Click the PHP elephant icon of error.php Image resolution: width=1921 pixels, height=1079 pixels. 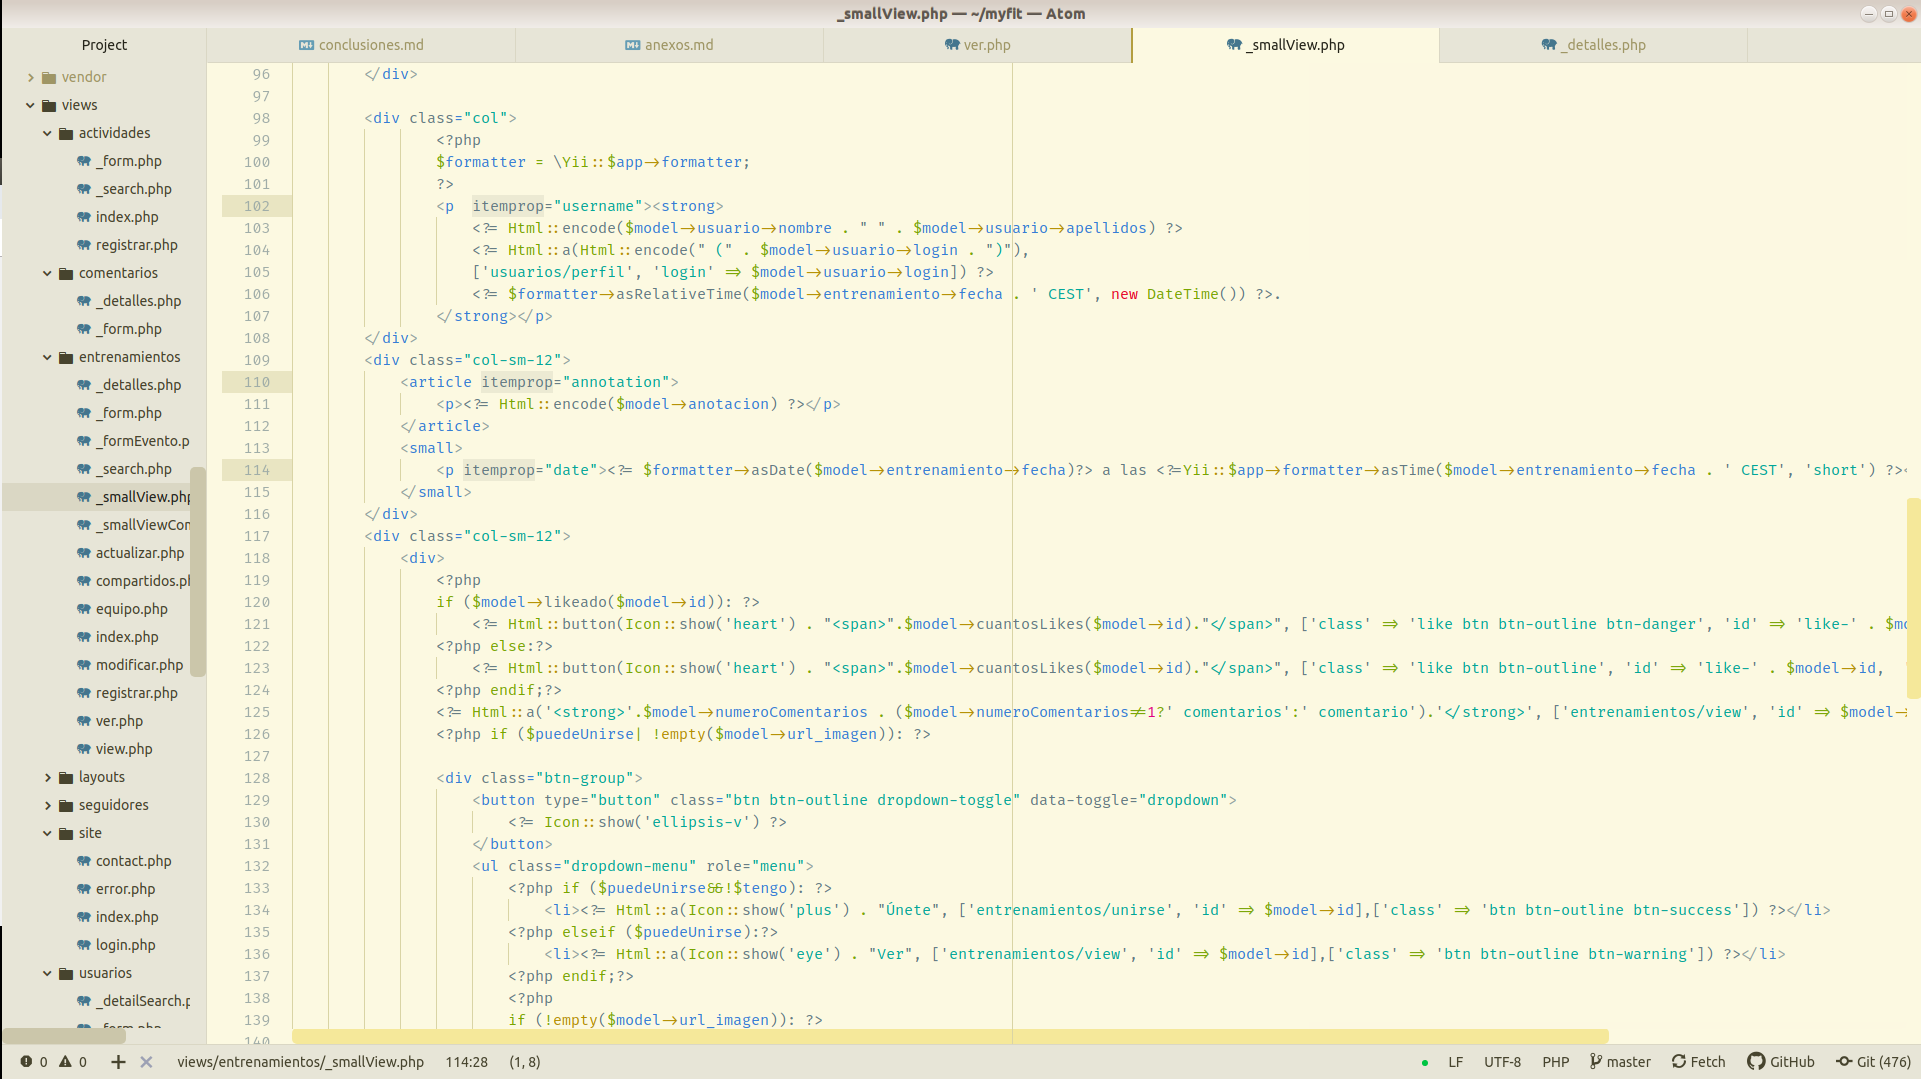(x=84, y=889)
